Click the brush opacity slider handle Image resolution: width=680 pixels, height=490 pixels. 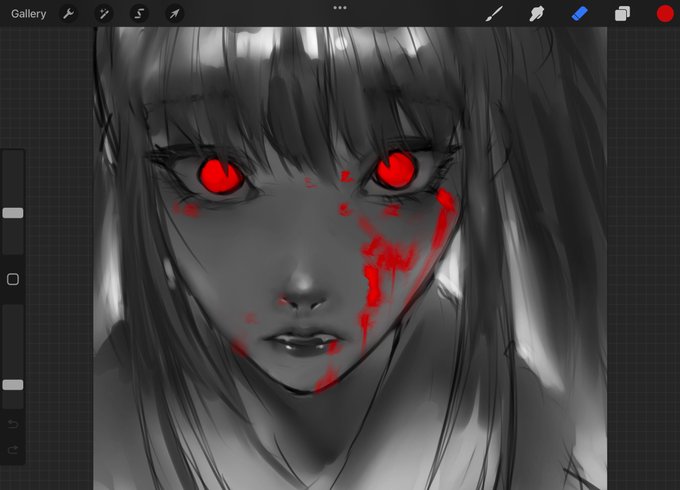click(x=13, y=385)
